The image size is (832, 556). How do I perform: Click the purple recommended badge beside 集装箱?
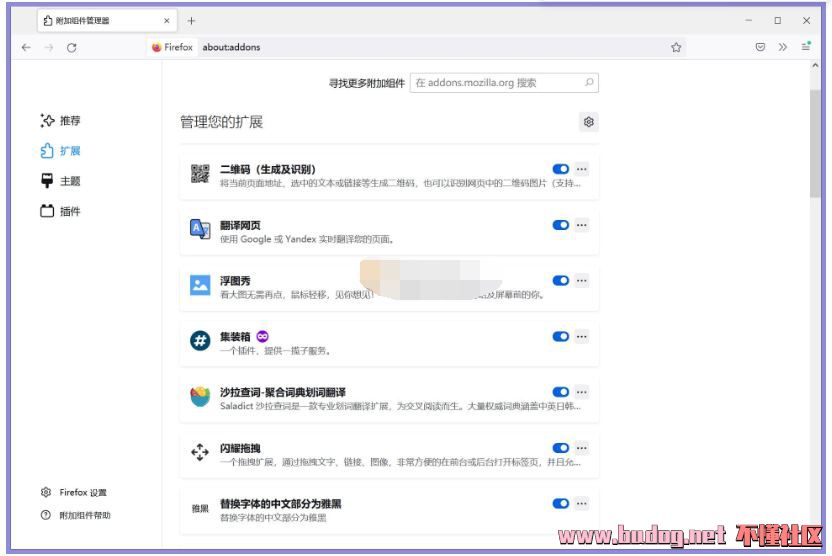[x=262, y=336]
